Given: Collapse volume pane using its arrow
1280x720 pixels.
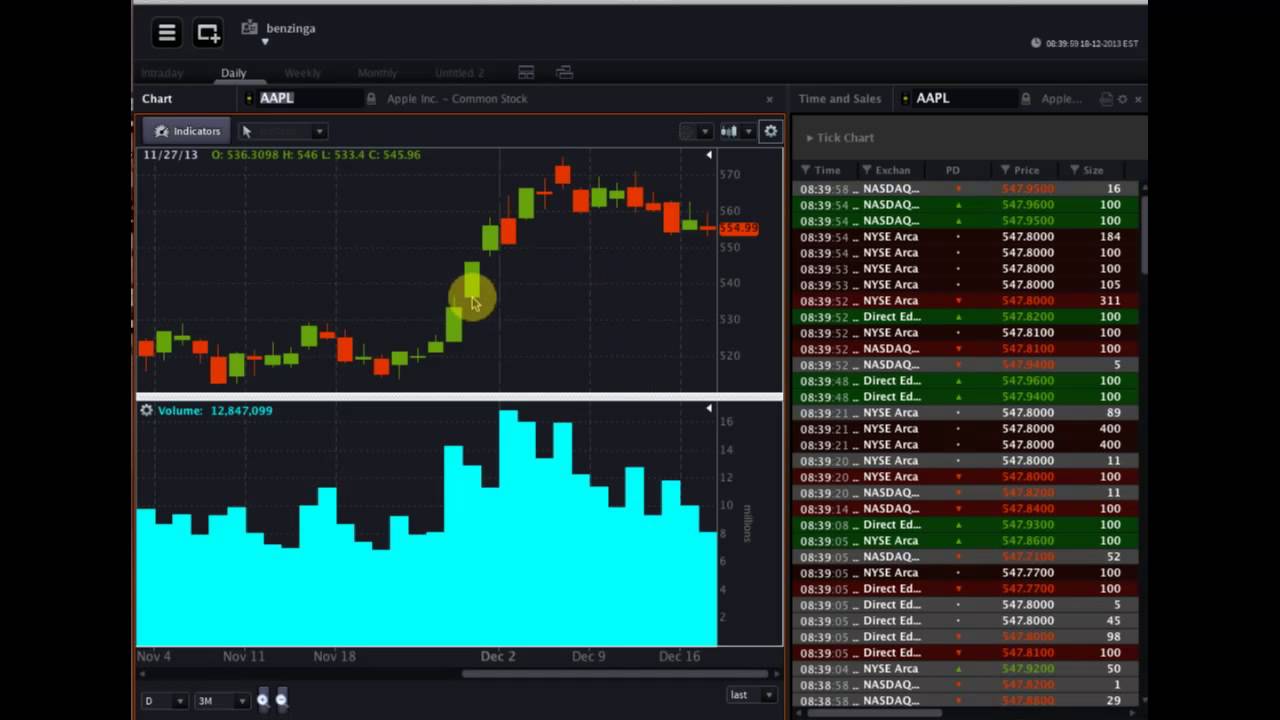Looking at the screenshot, I should pyautogui.click(x=709, y=408).
